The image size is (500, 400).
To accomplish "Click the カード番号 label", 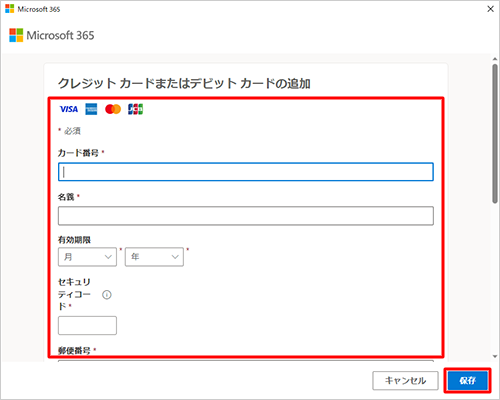I will tap(78, 153).
